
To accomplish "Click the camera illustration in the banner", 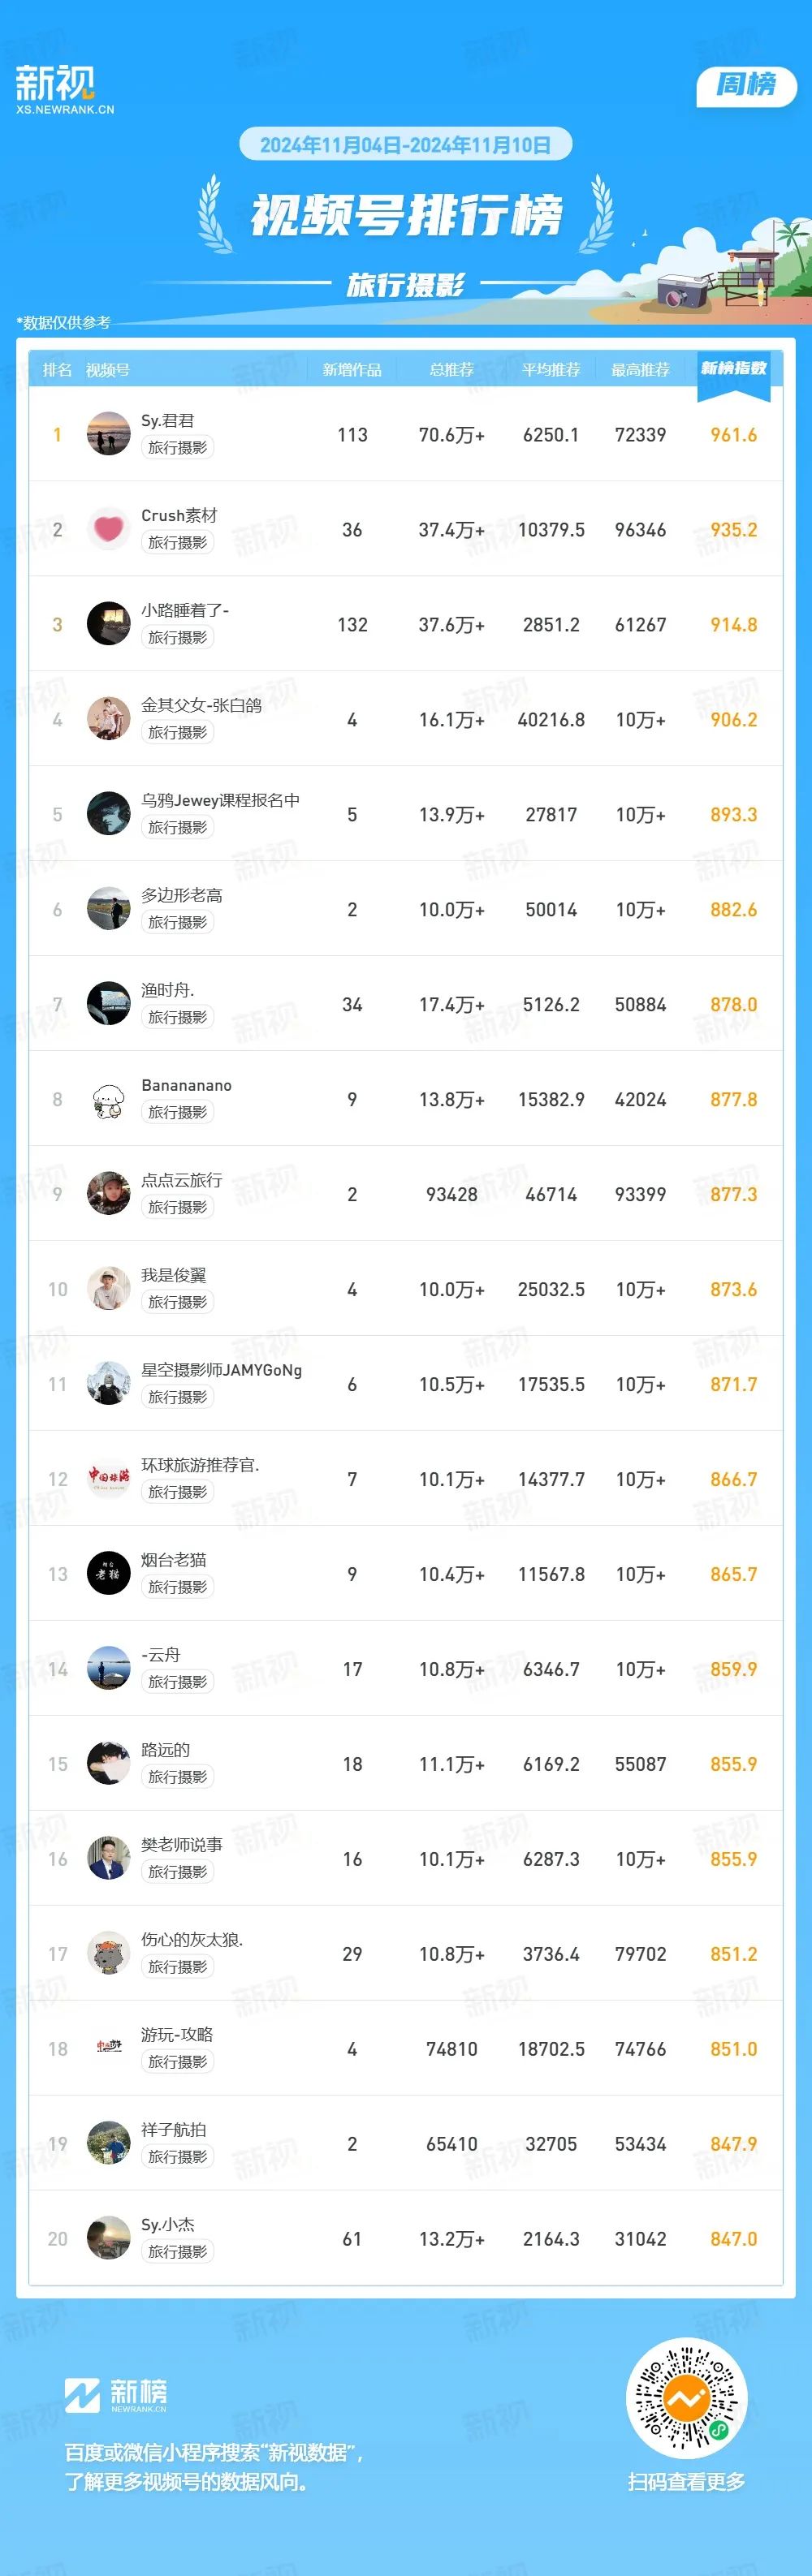I will click(x=683, y=291).
